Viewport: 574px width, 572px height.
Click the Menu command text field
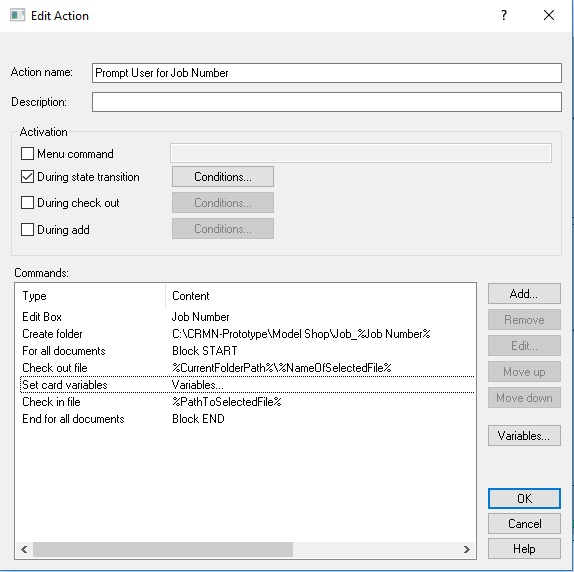coord(361,153)
